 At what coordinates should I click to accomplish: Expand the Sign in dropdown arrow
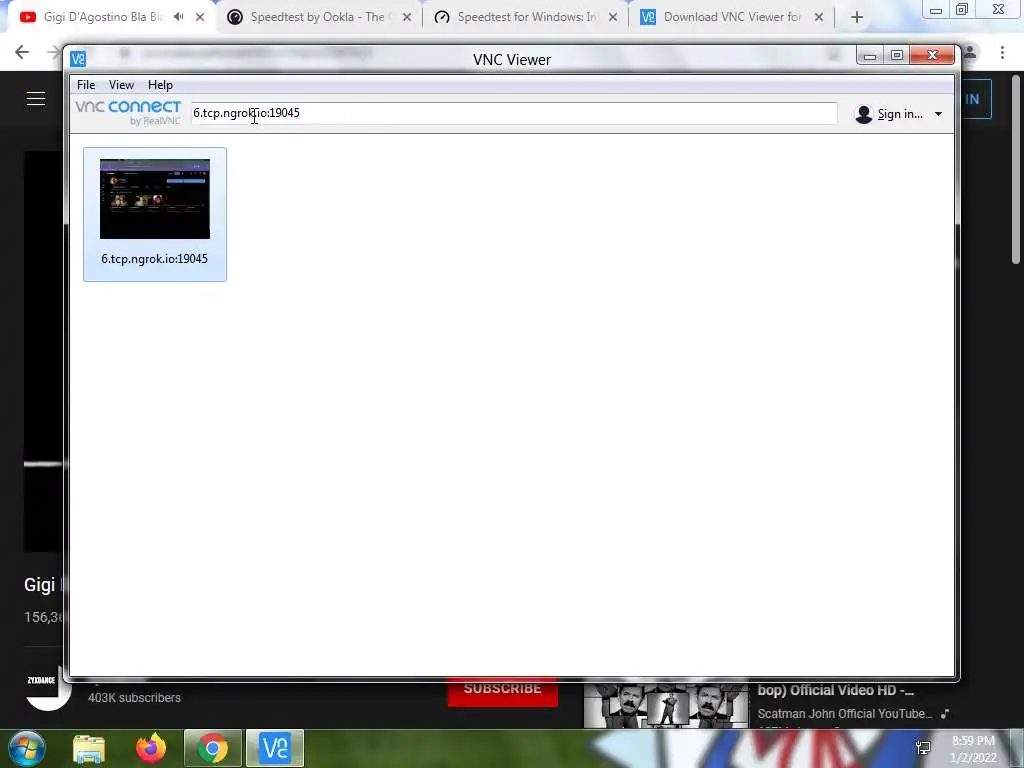[x=938, y=114]
